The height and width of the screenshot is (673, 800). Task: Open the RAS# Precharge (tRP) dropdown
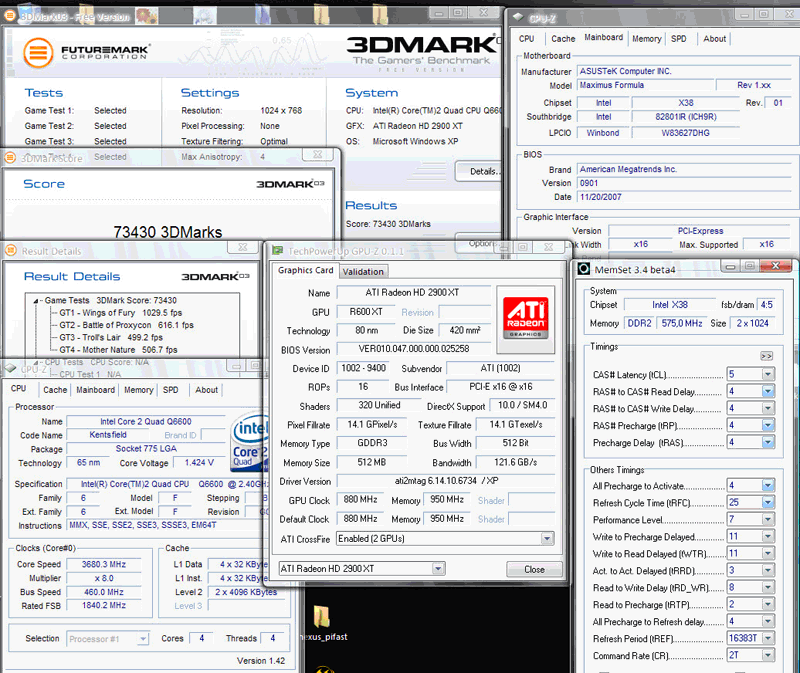(768, 425)
